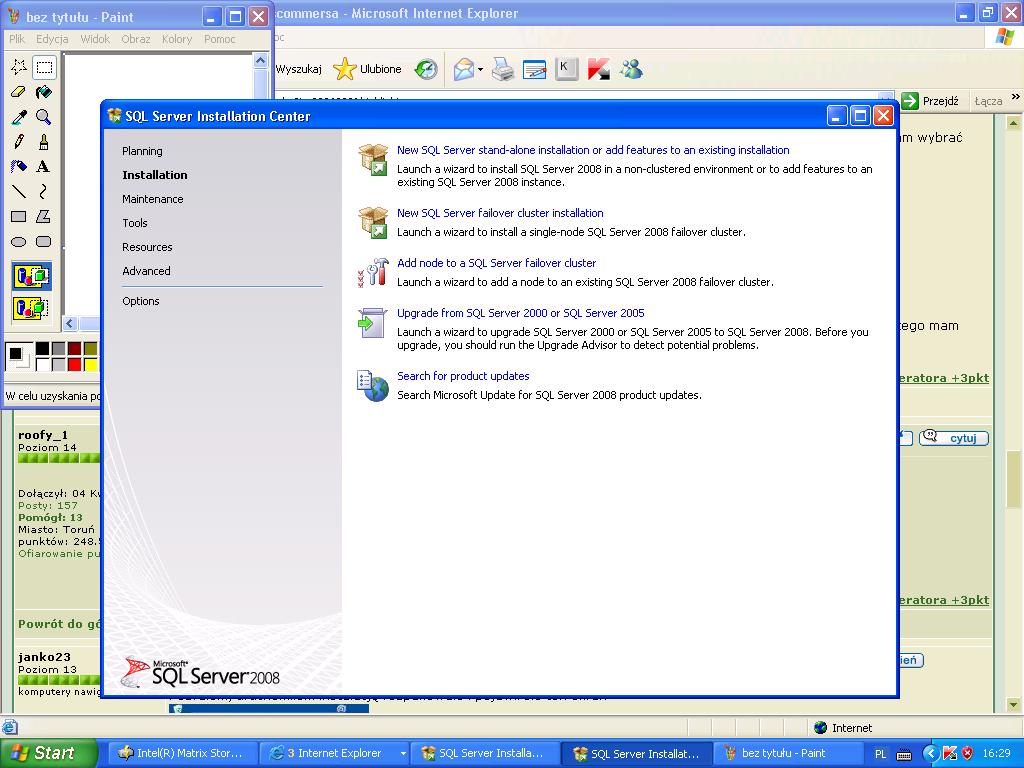This screenshot has width=1024, height=768.
Task: Open the Widok menu in Paint
Action: click(x=95, y=39)
